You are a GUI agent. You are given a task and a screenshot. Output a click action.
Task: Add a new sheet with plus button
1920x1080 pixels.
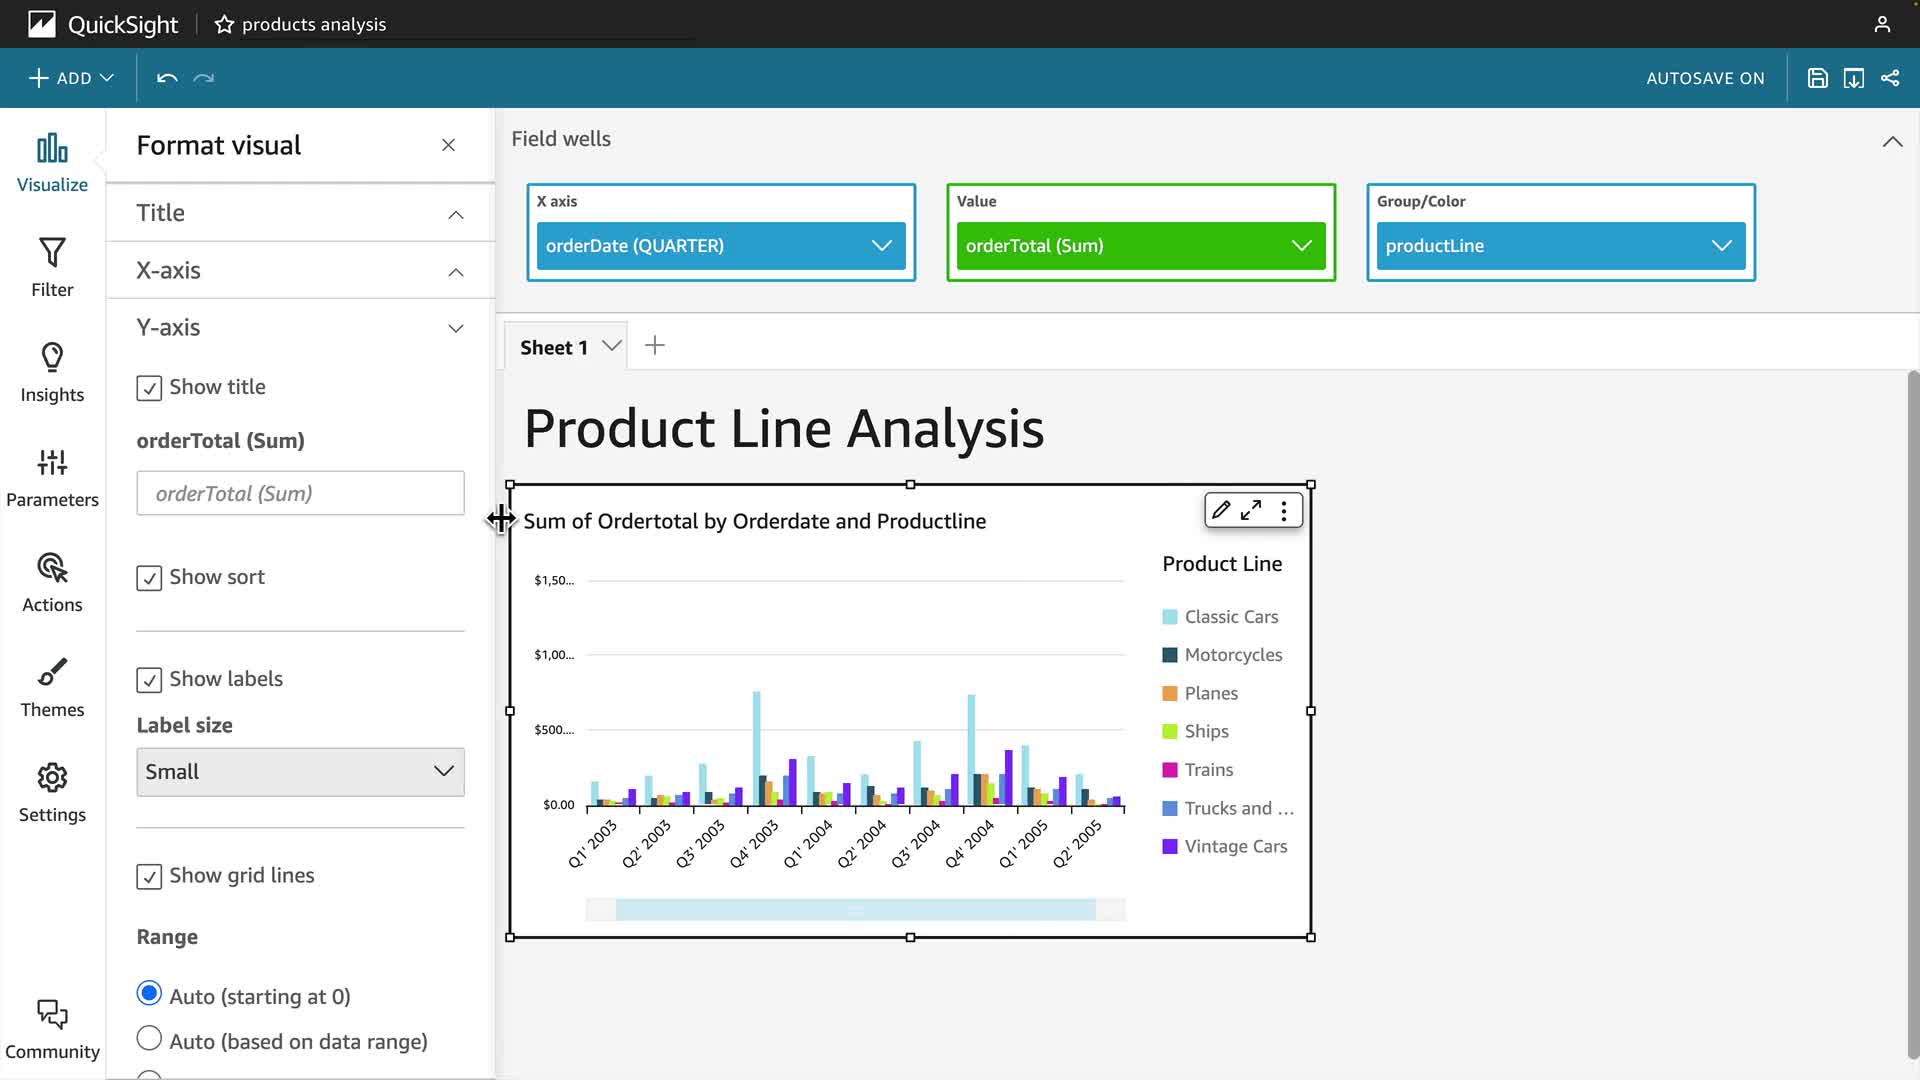click(x=655, y=346)
